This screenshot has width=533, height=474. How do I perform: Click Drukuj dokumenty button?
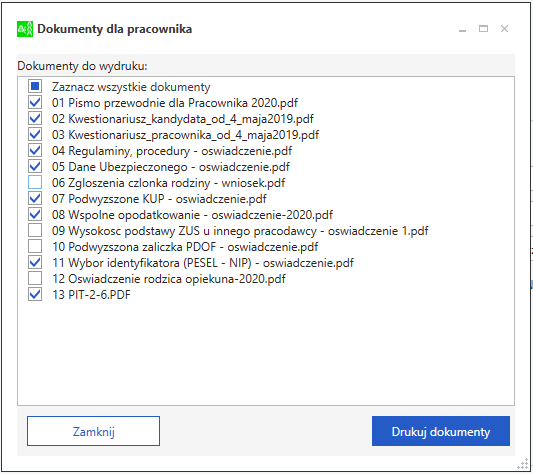(x=441, y=431)
